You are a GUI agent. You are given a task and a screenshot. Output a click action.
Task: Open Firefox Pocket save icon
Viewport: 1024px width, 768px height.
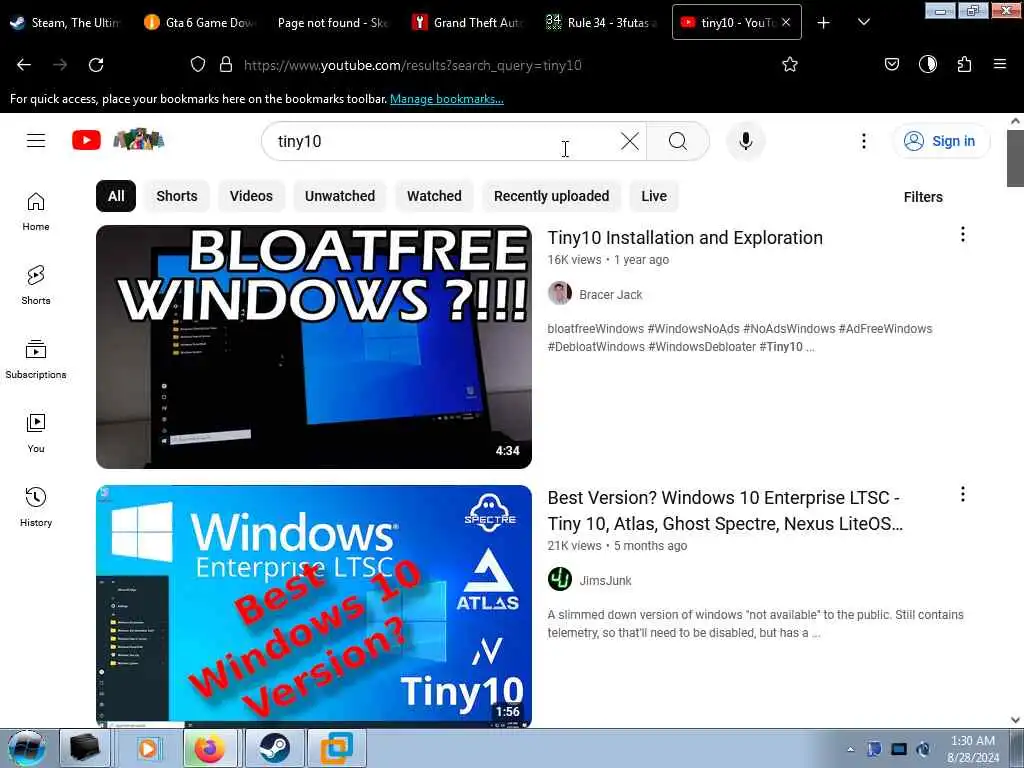(891, 64)
